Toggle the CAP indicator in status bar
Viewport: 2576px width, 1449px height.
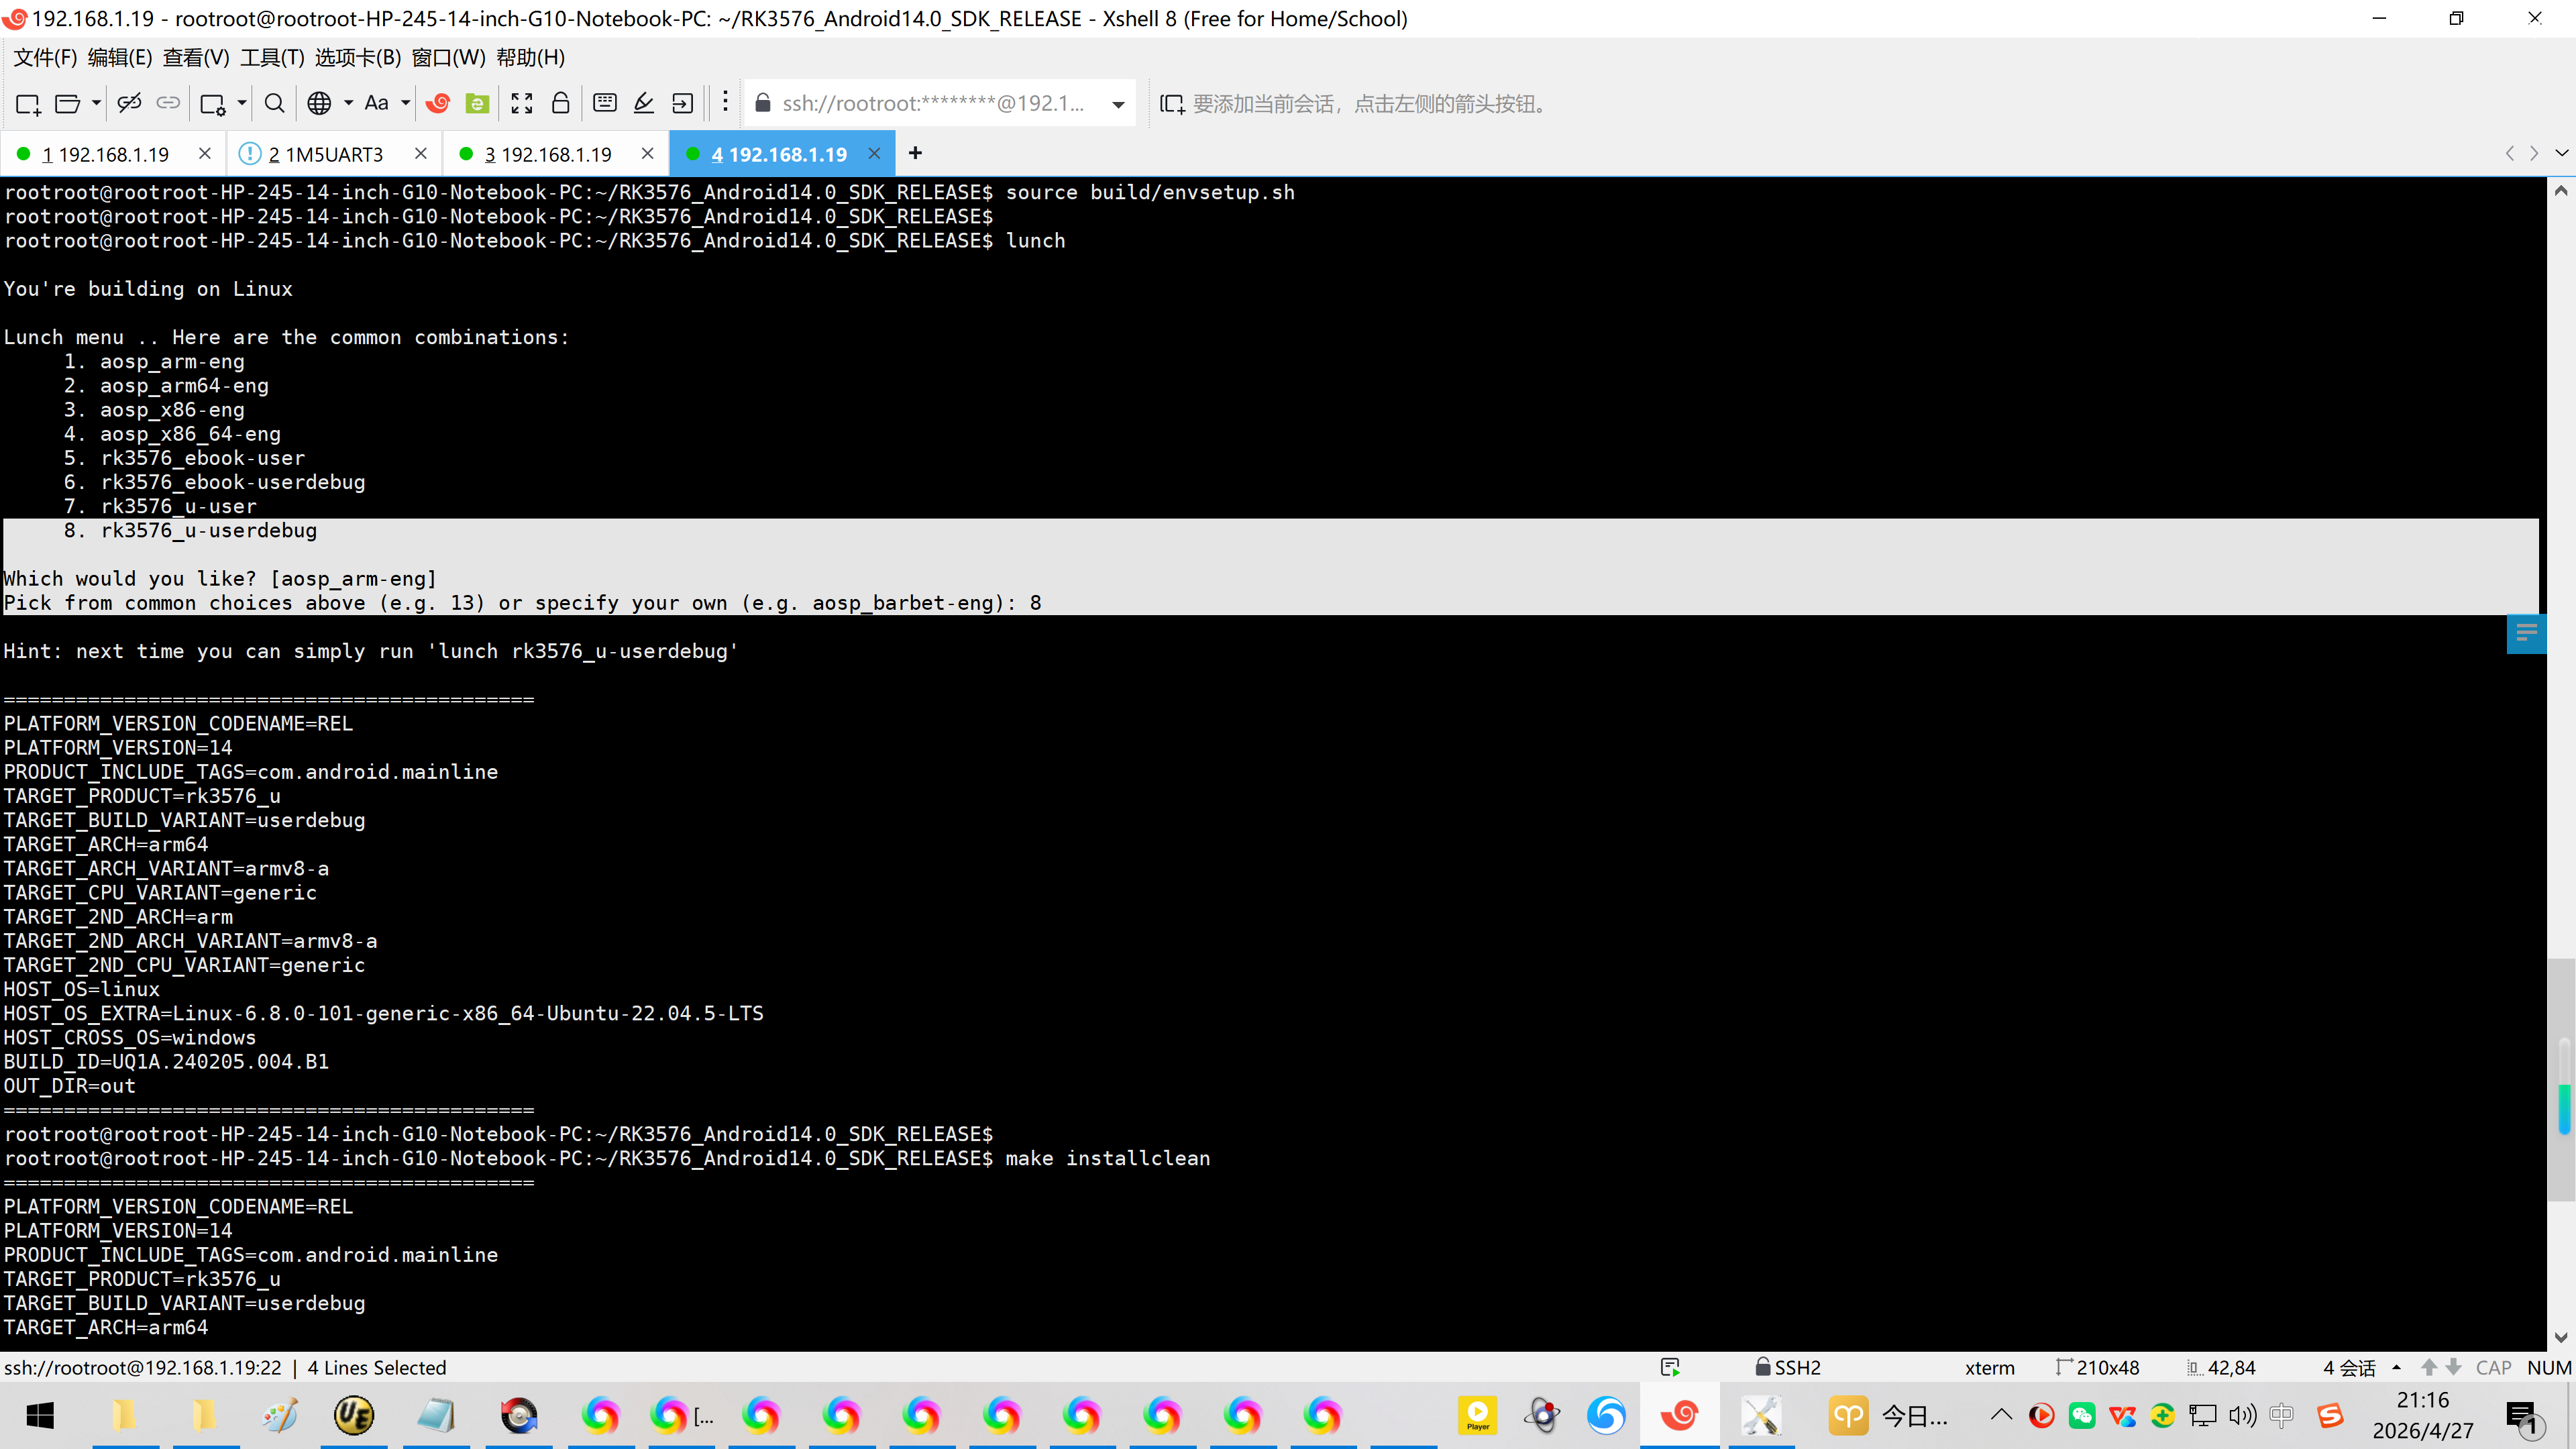(2493, 1367)
